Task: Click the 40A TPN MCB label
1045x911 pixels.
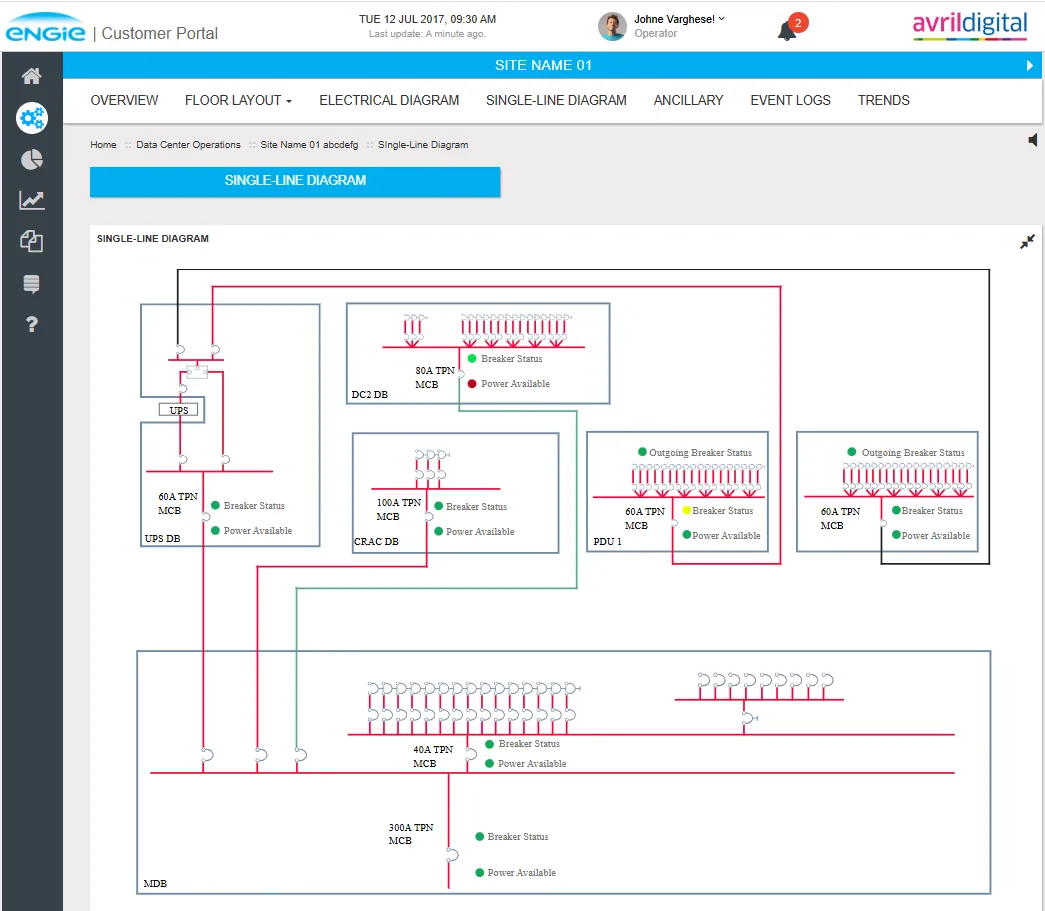Action: pyautogui.click(x=433, y=756)
